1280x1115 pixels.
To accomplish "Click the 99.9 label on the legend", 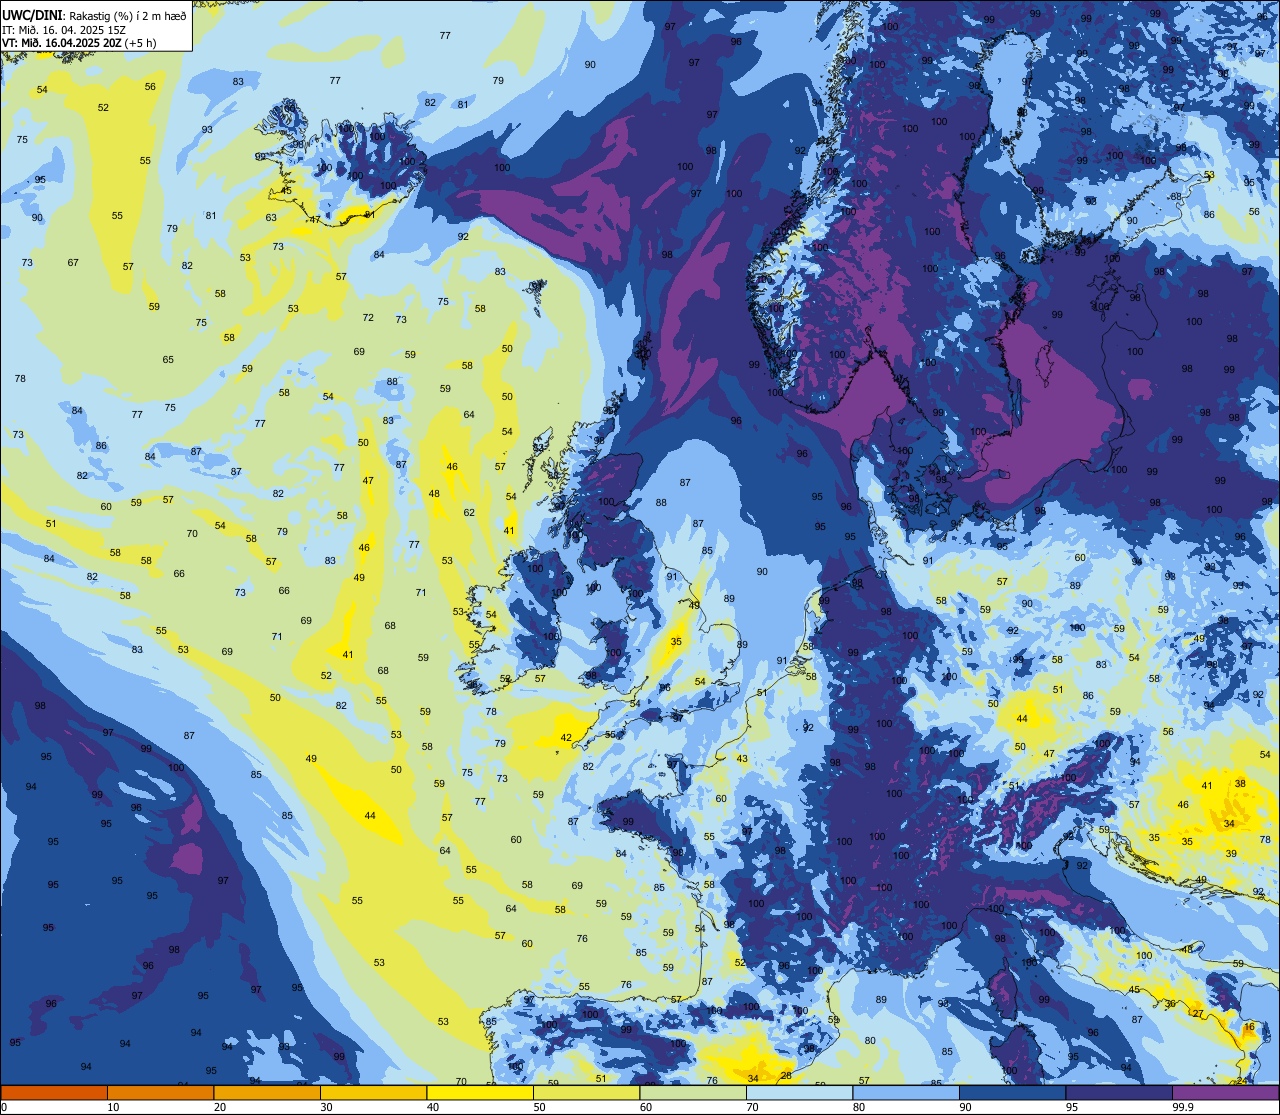I will pos(1184,1107).
